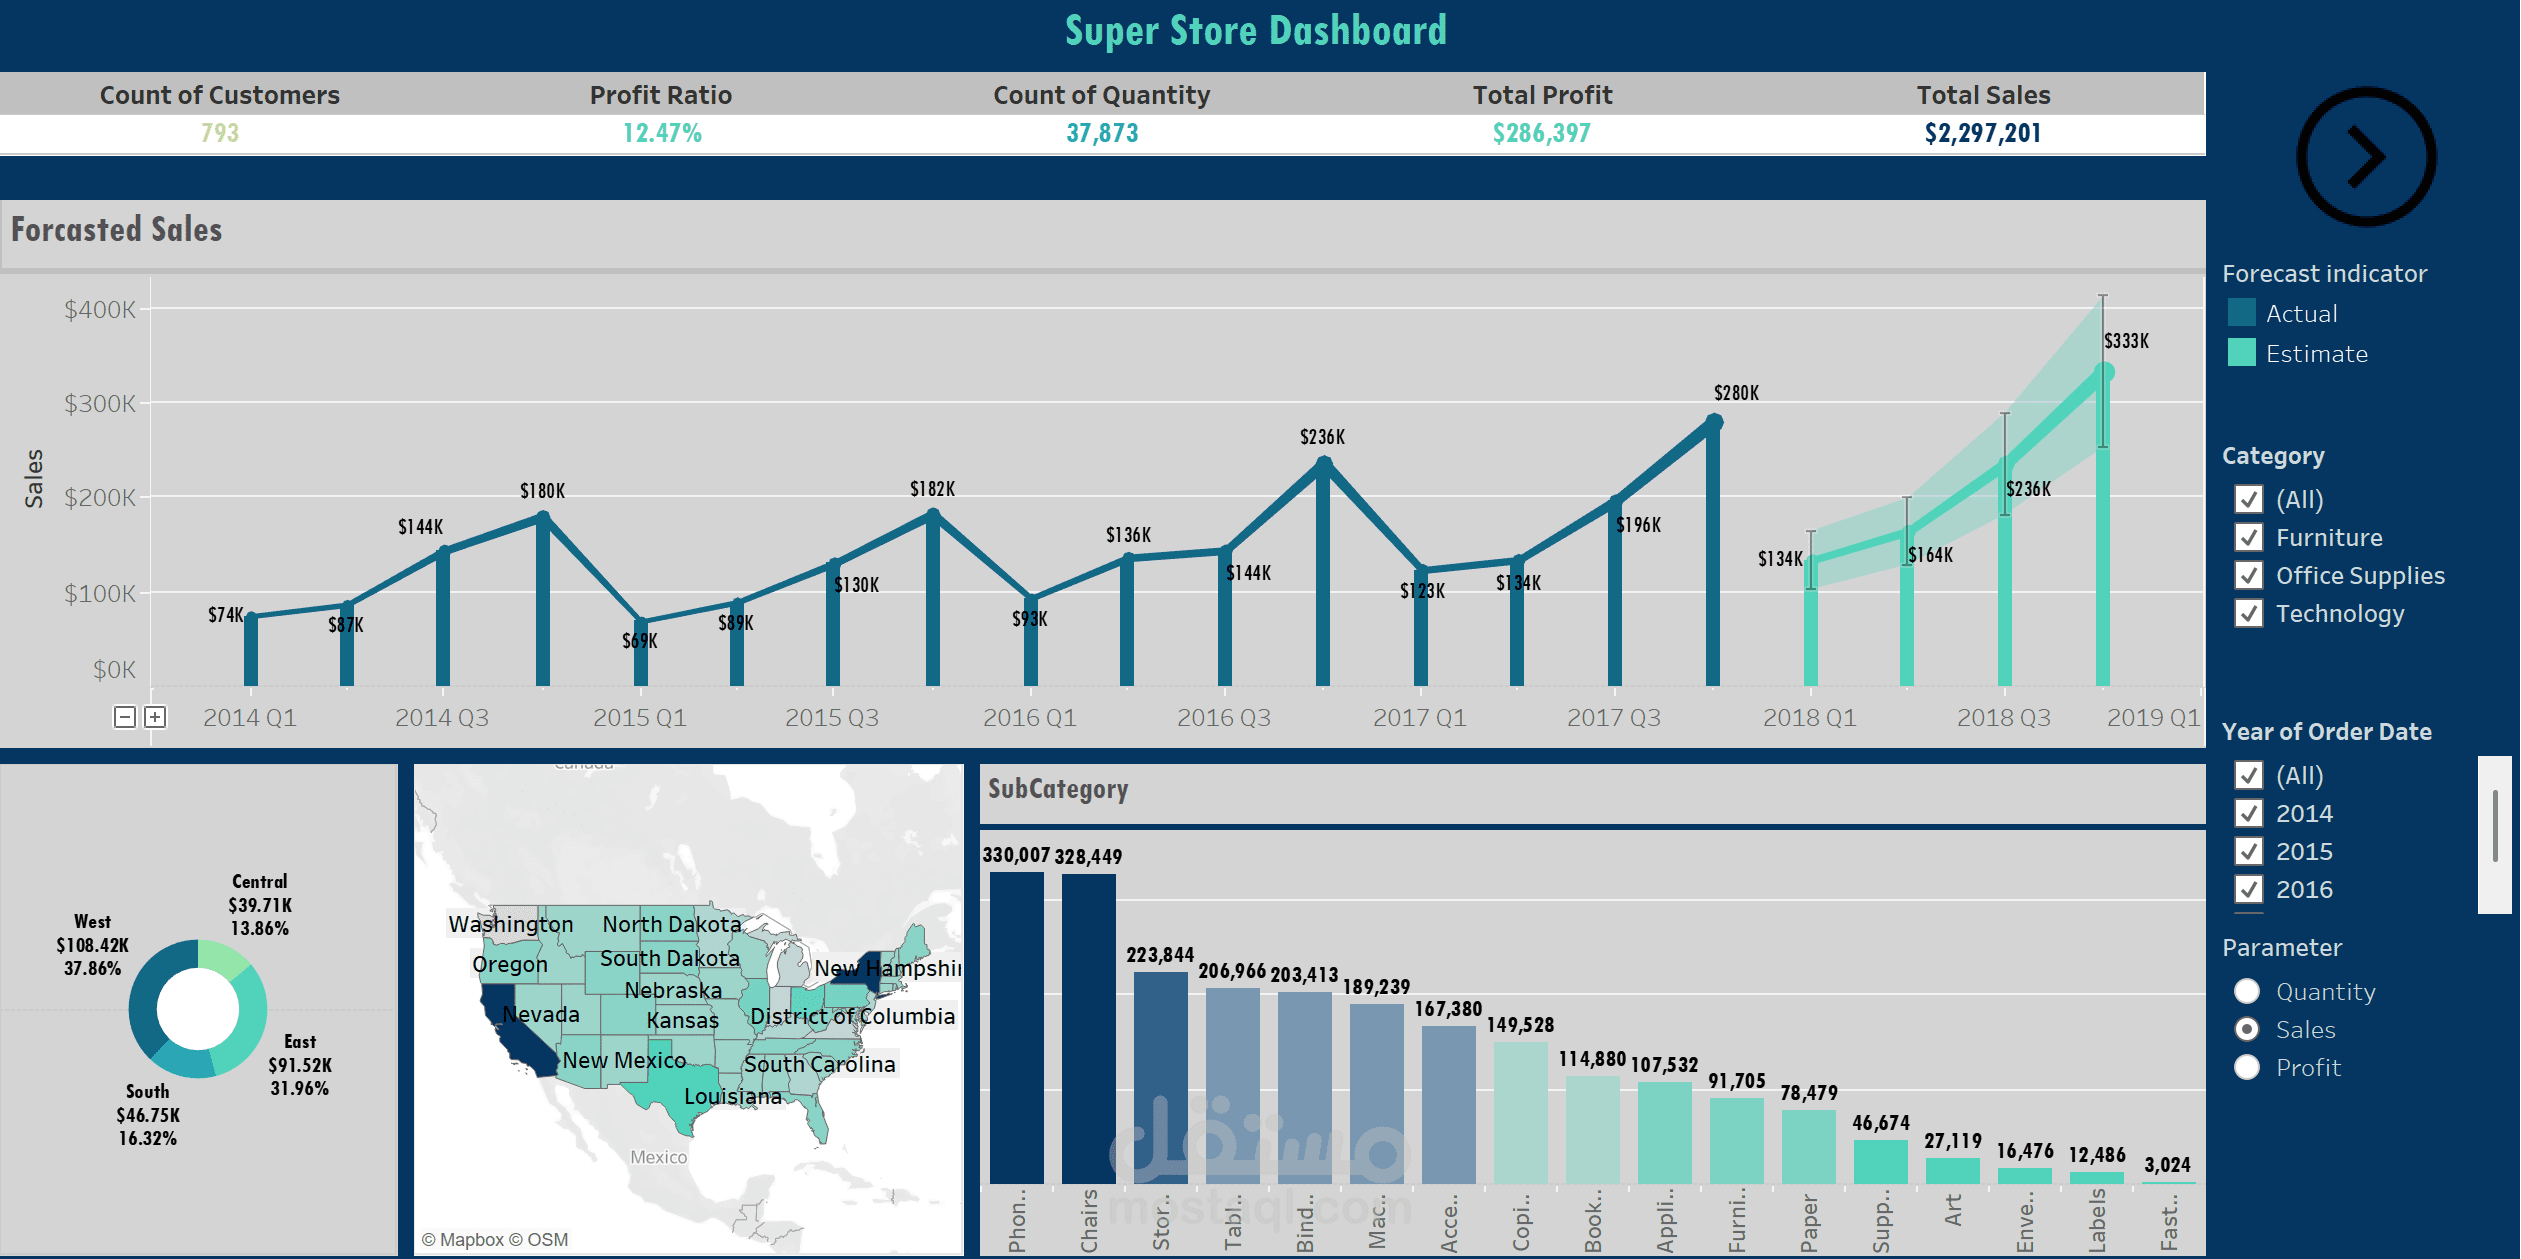The width and height of the screenshot is (2521, 1259).
Task: Select the Appliances bar labeled 107,532
Action: click(1665, 1133)
